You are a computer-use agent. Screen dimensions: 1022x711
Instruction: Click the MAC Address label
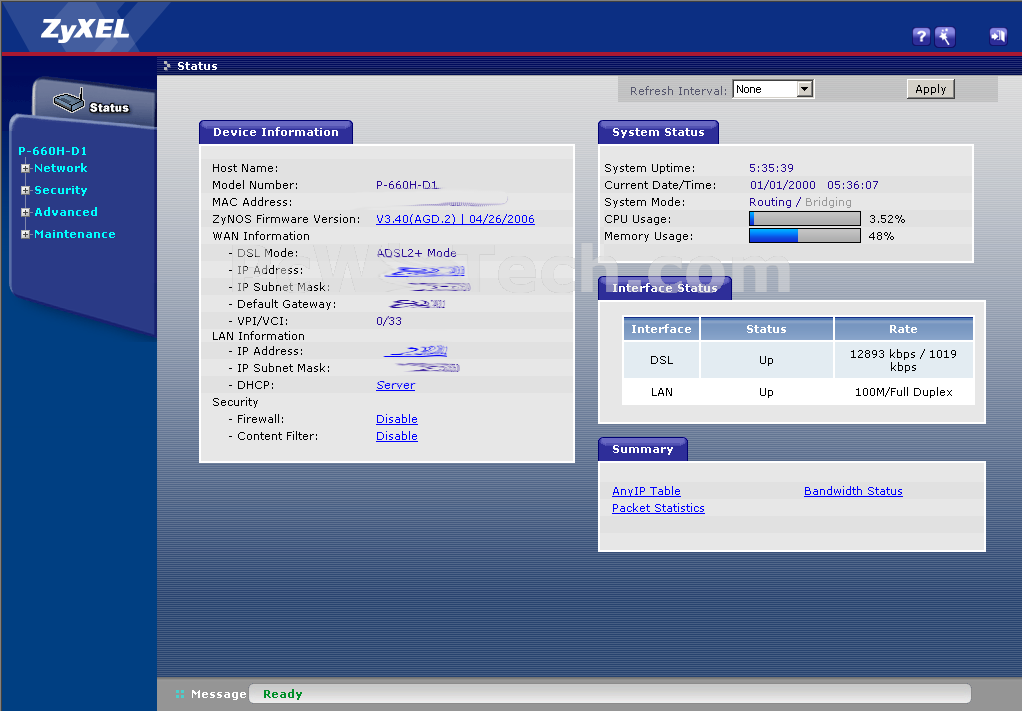(x=252, y=202)
